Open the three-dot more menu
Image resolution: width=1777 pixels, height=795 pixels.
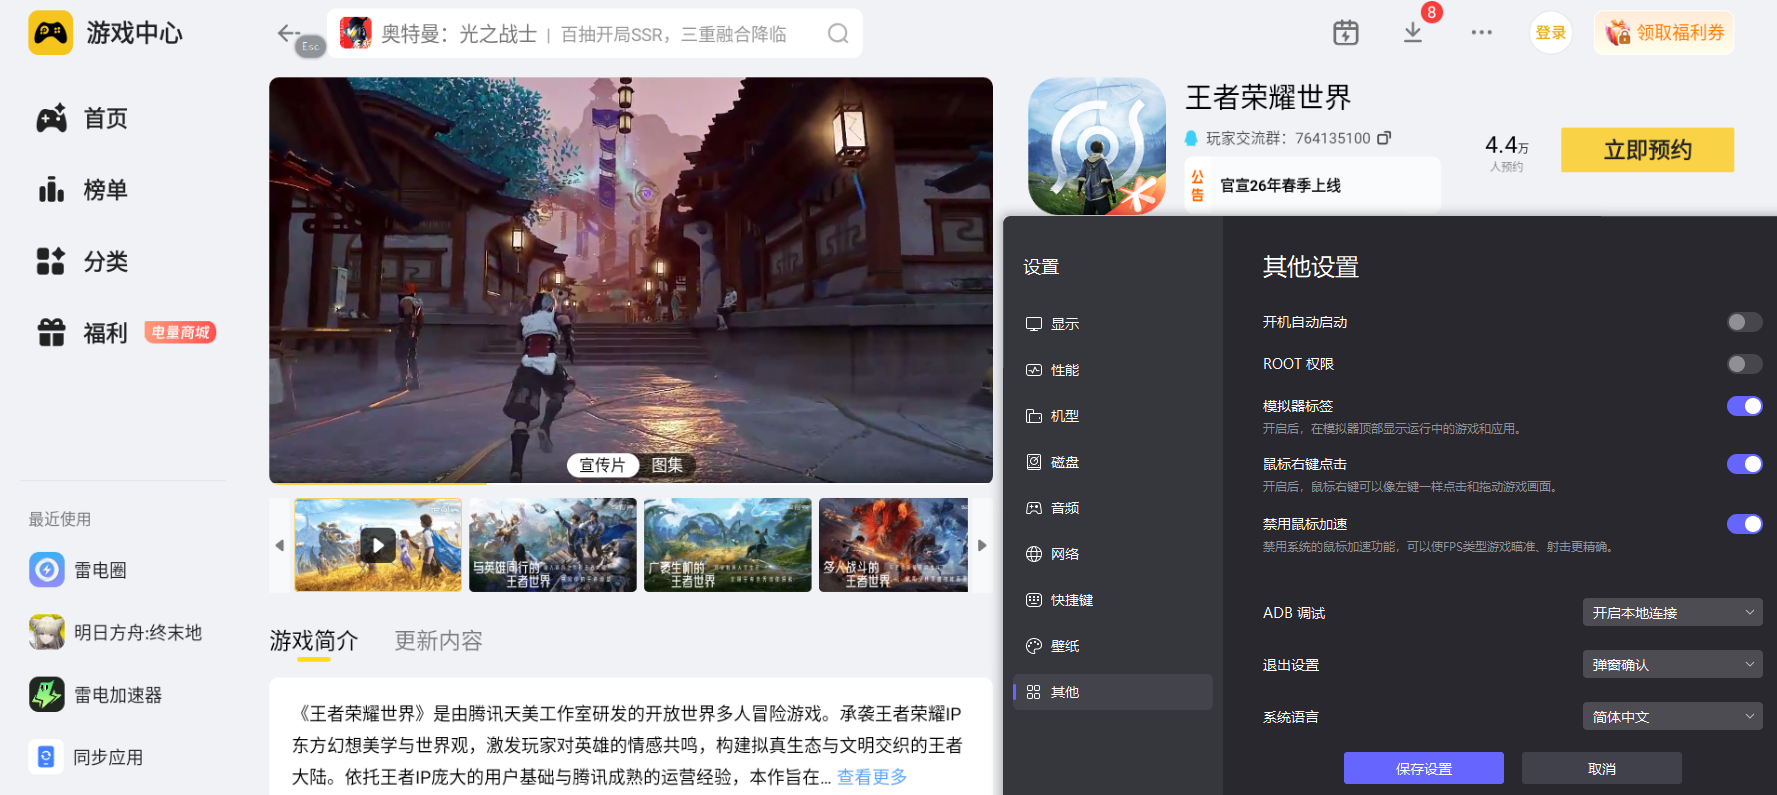1481,33
